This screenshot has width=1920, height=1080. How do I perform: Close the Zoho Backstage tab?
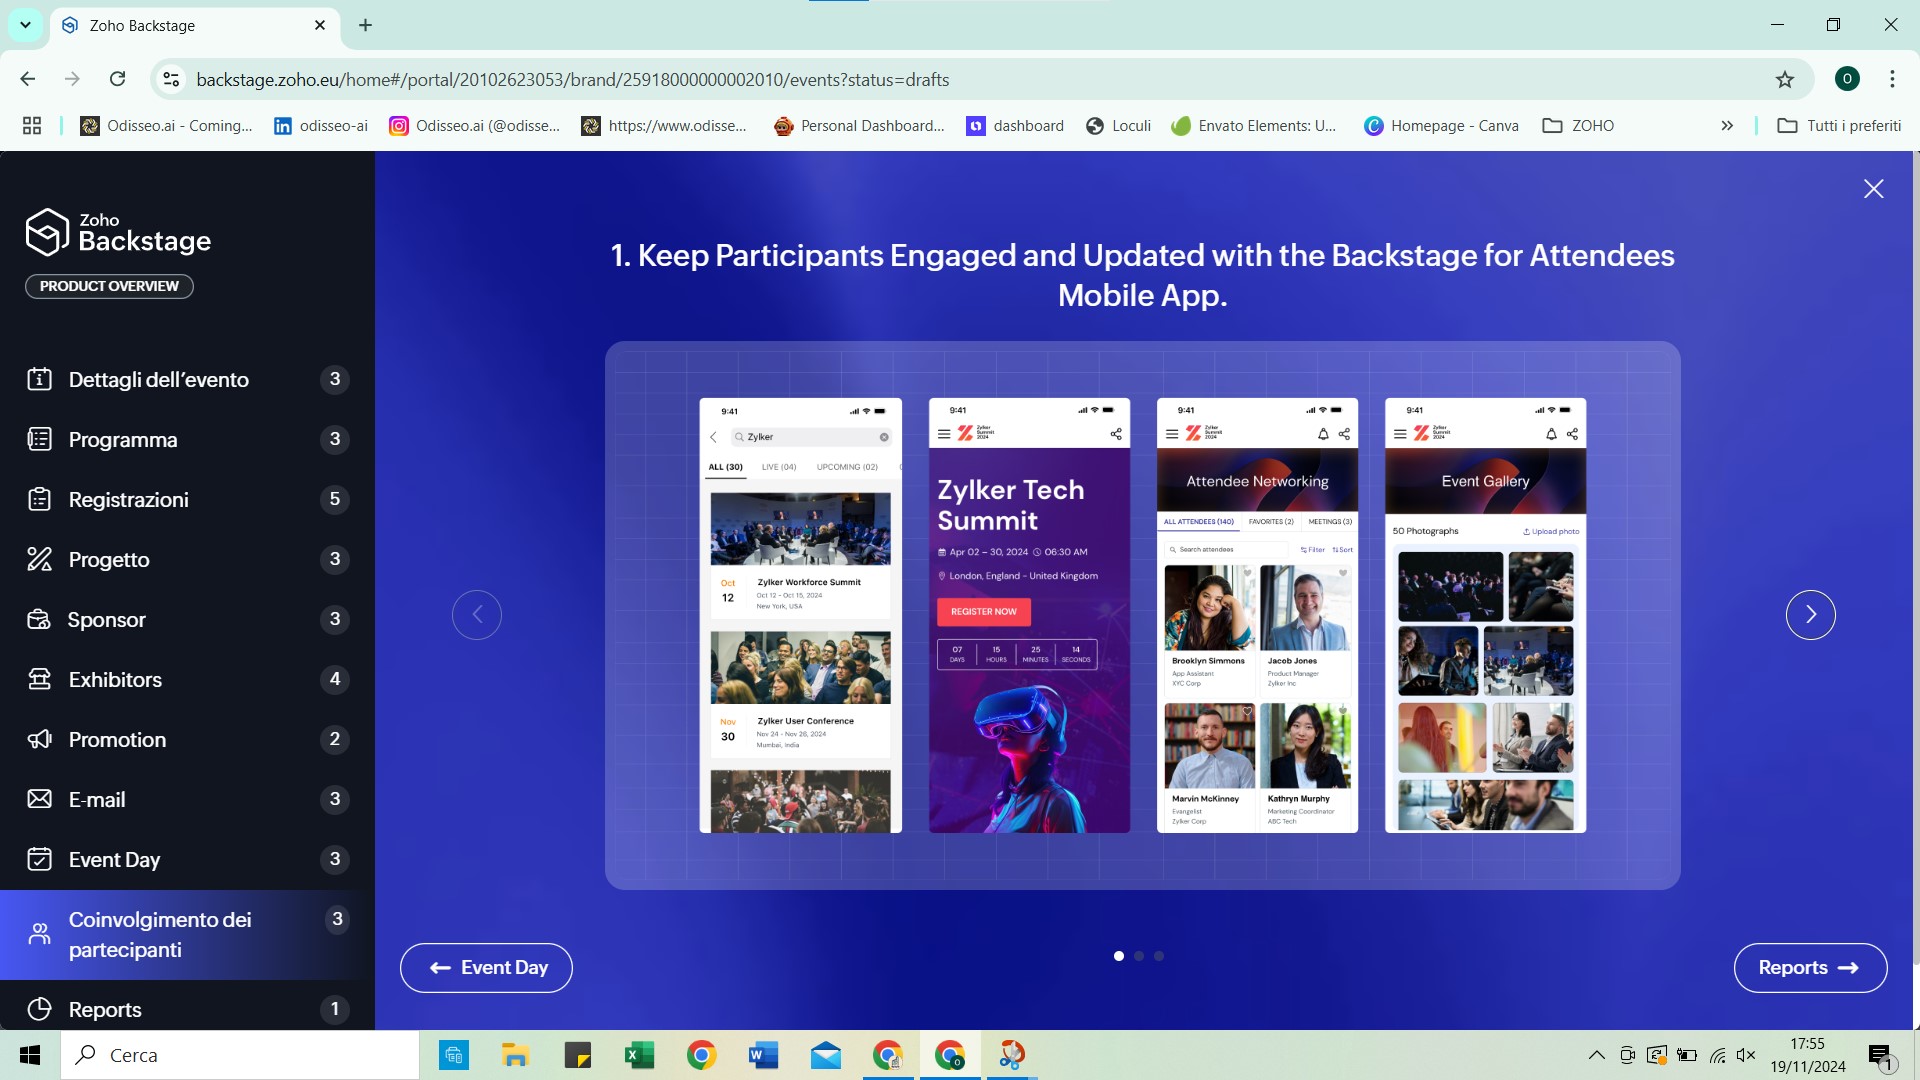pos(320,25)
